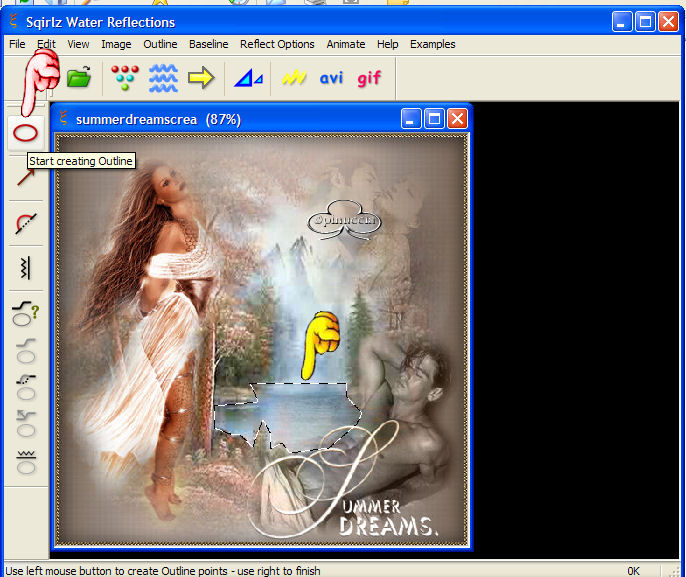The height and width of the screenshot is (577, 686).
Task: Maximize the summerdreamscrea image window
Action: point(434,119)
